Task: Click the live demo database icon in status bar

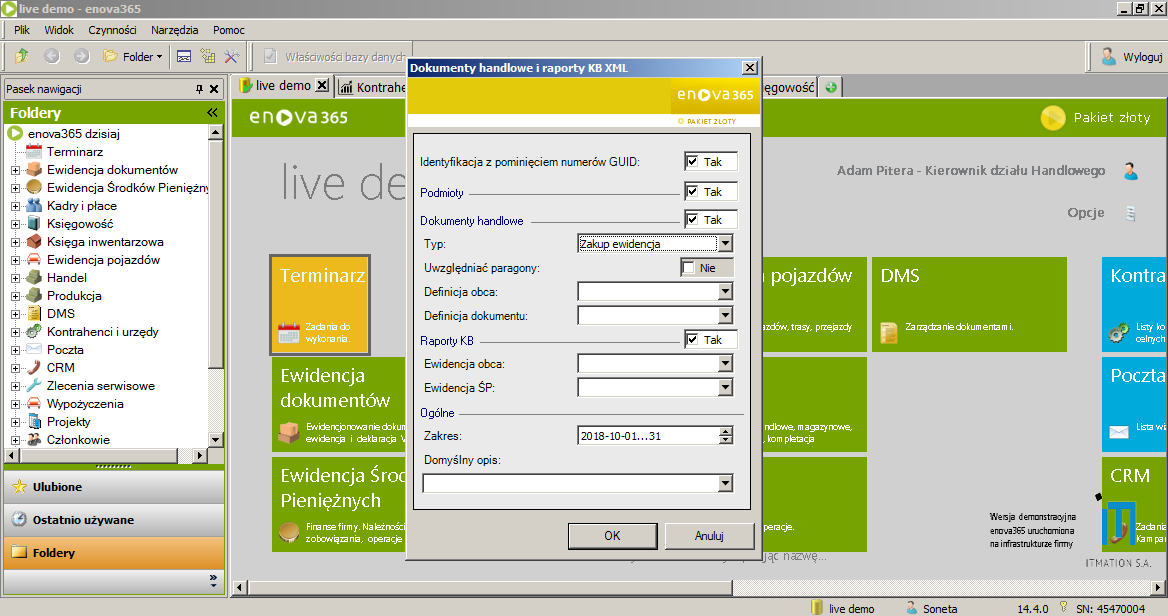Action: [816, 607]
